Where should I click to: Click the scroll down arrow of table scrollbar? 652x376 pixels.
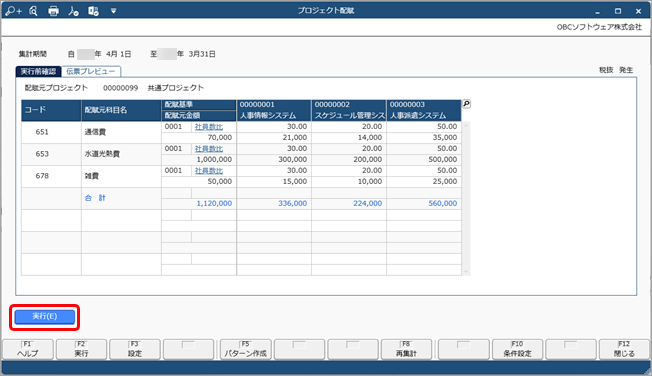click(466, 272)
